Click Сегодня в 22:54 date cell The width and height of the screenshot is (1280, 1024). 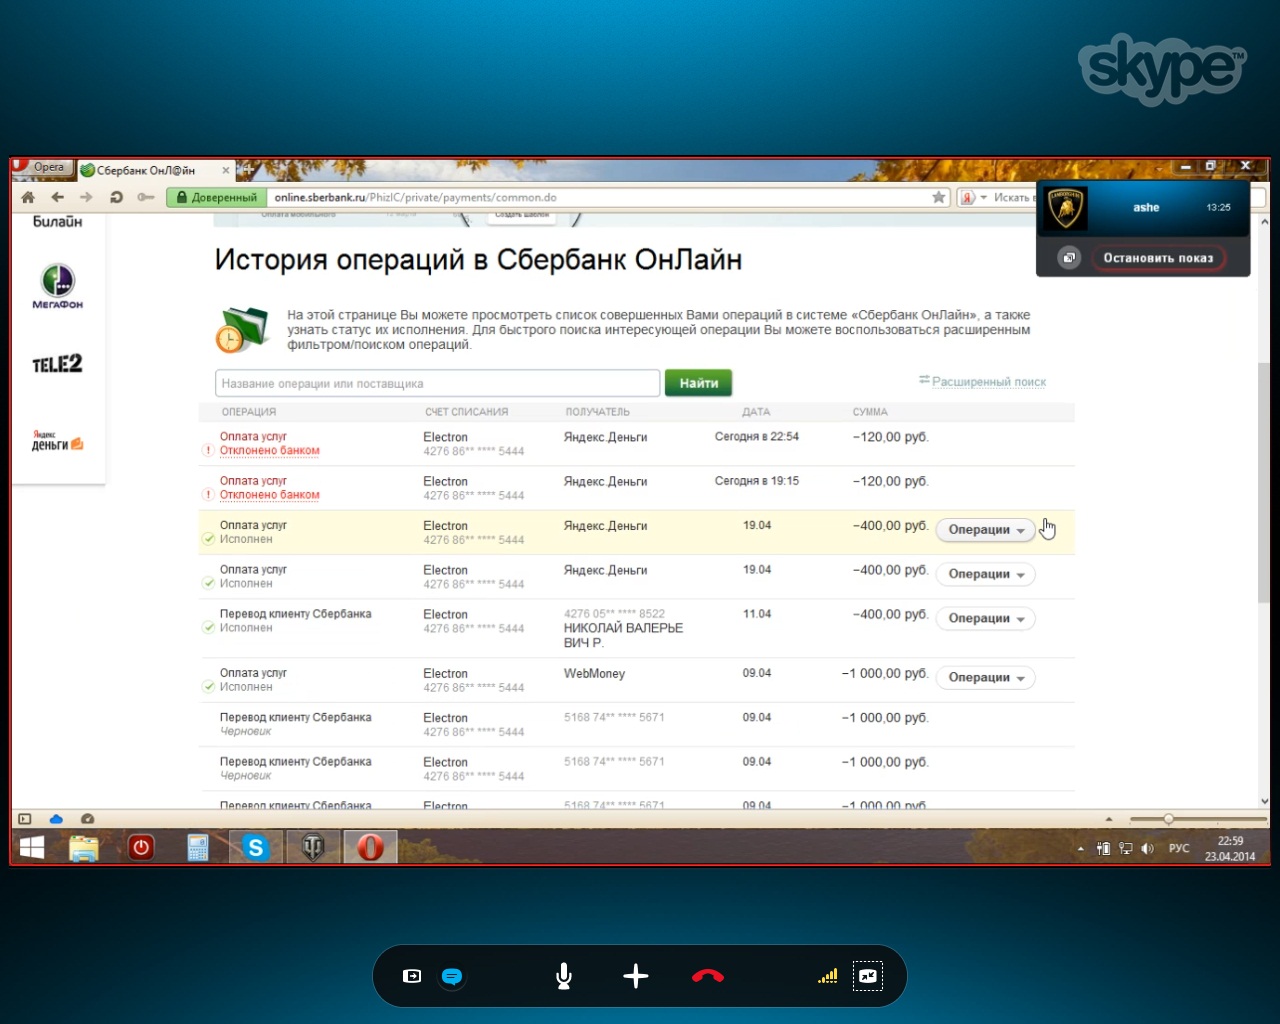(757, 437)
